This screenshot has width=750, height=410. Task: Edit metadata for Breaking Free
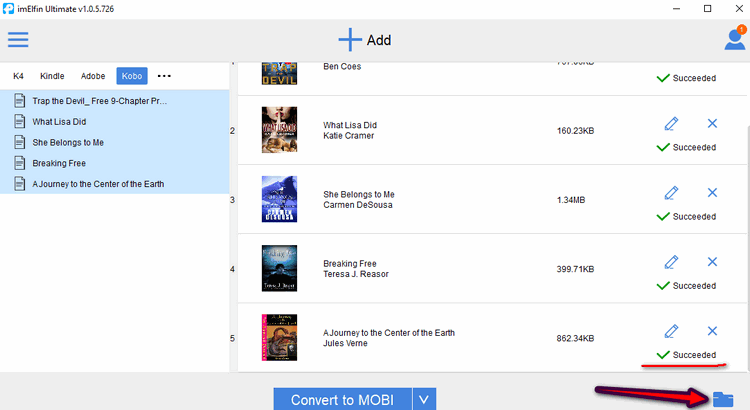(x=672, y=262)
